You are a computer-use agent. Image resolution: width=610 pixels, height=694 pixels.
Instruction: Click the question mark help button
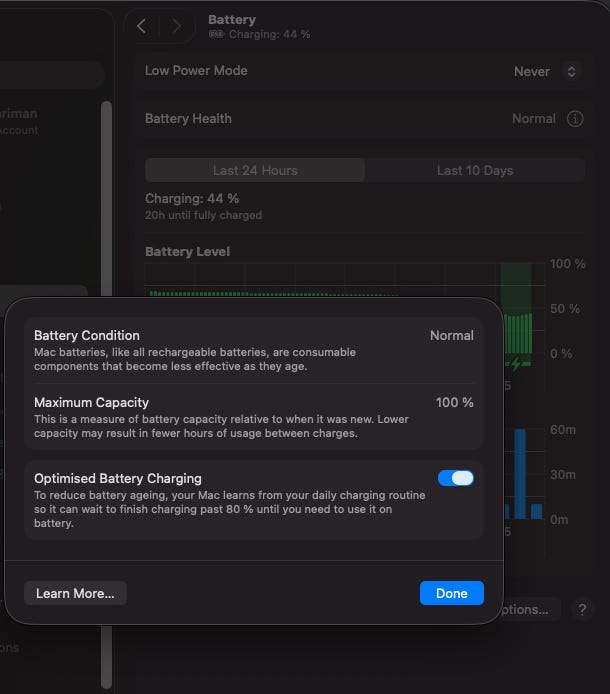[x=582, y=609]
